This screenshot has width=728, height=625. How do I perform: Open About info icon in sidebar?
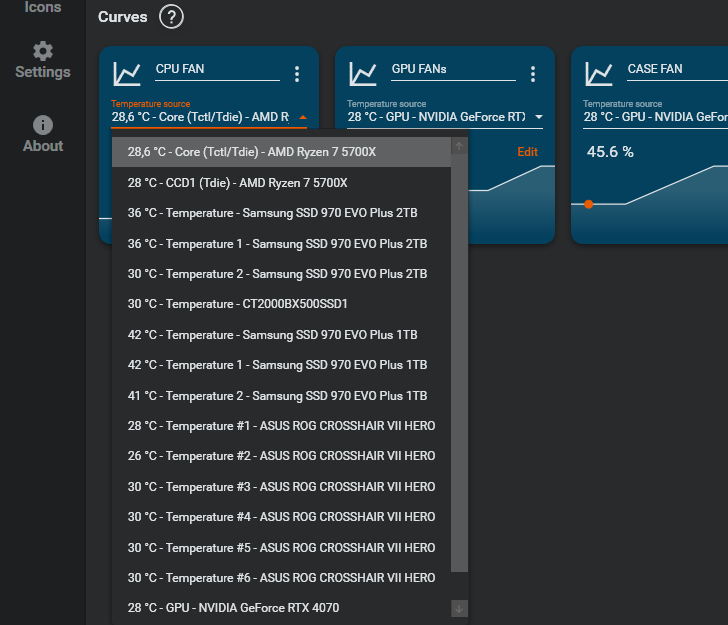click(x=43, y=125)
